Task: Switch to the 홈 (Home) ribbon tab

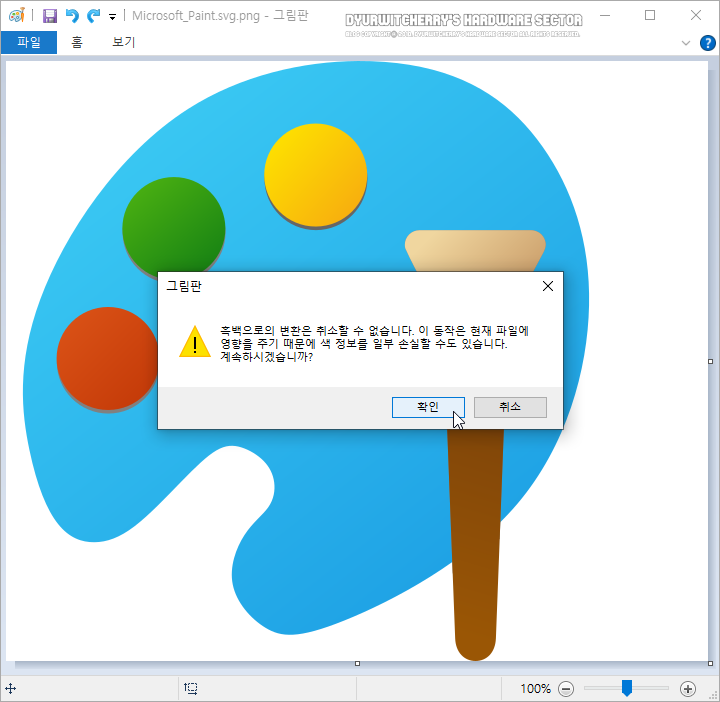Action: [77, 42]
